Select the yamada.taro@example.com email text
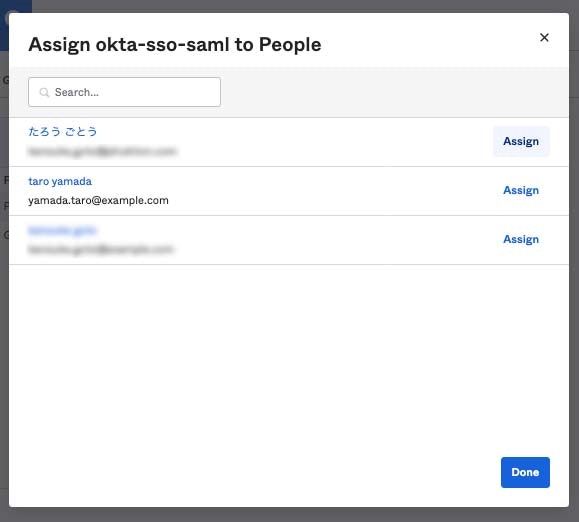 point(98,200)
